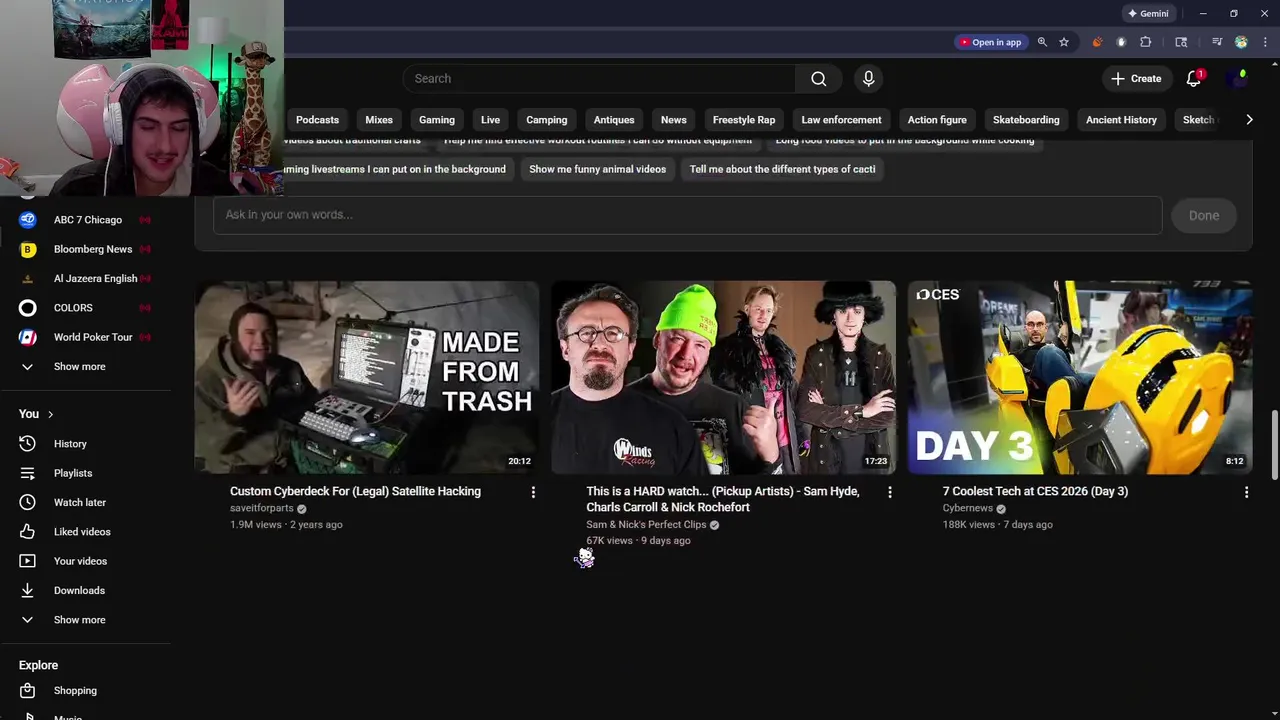This screenshot has height=720, width=1280.
Task: Filter by the News chip
Action: pyautogui.click(x=674, y=120)
